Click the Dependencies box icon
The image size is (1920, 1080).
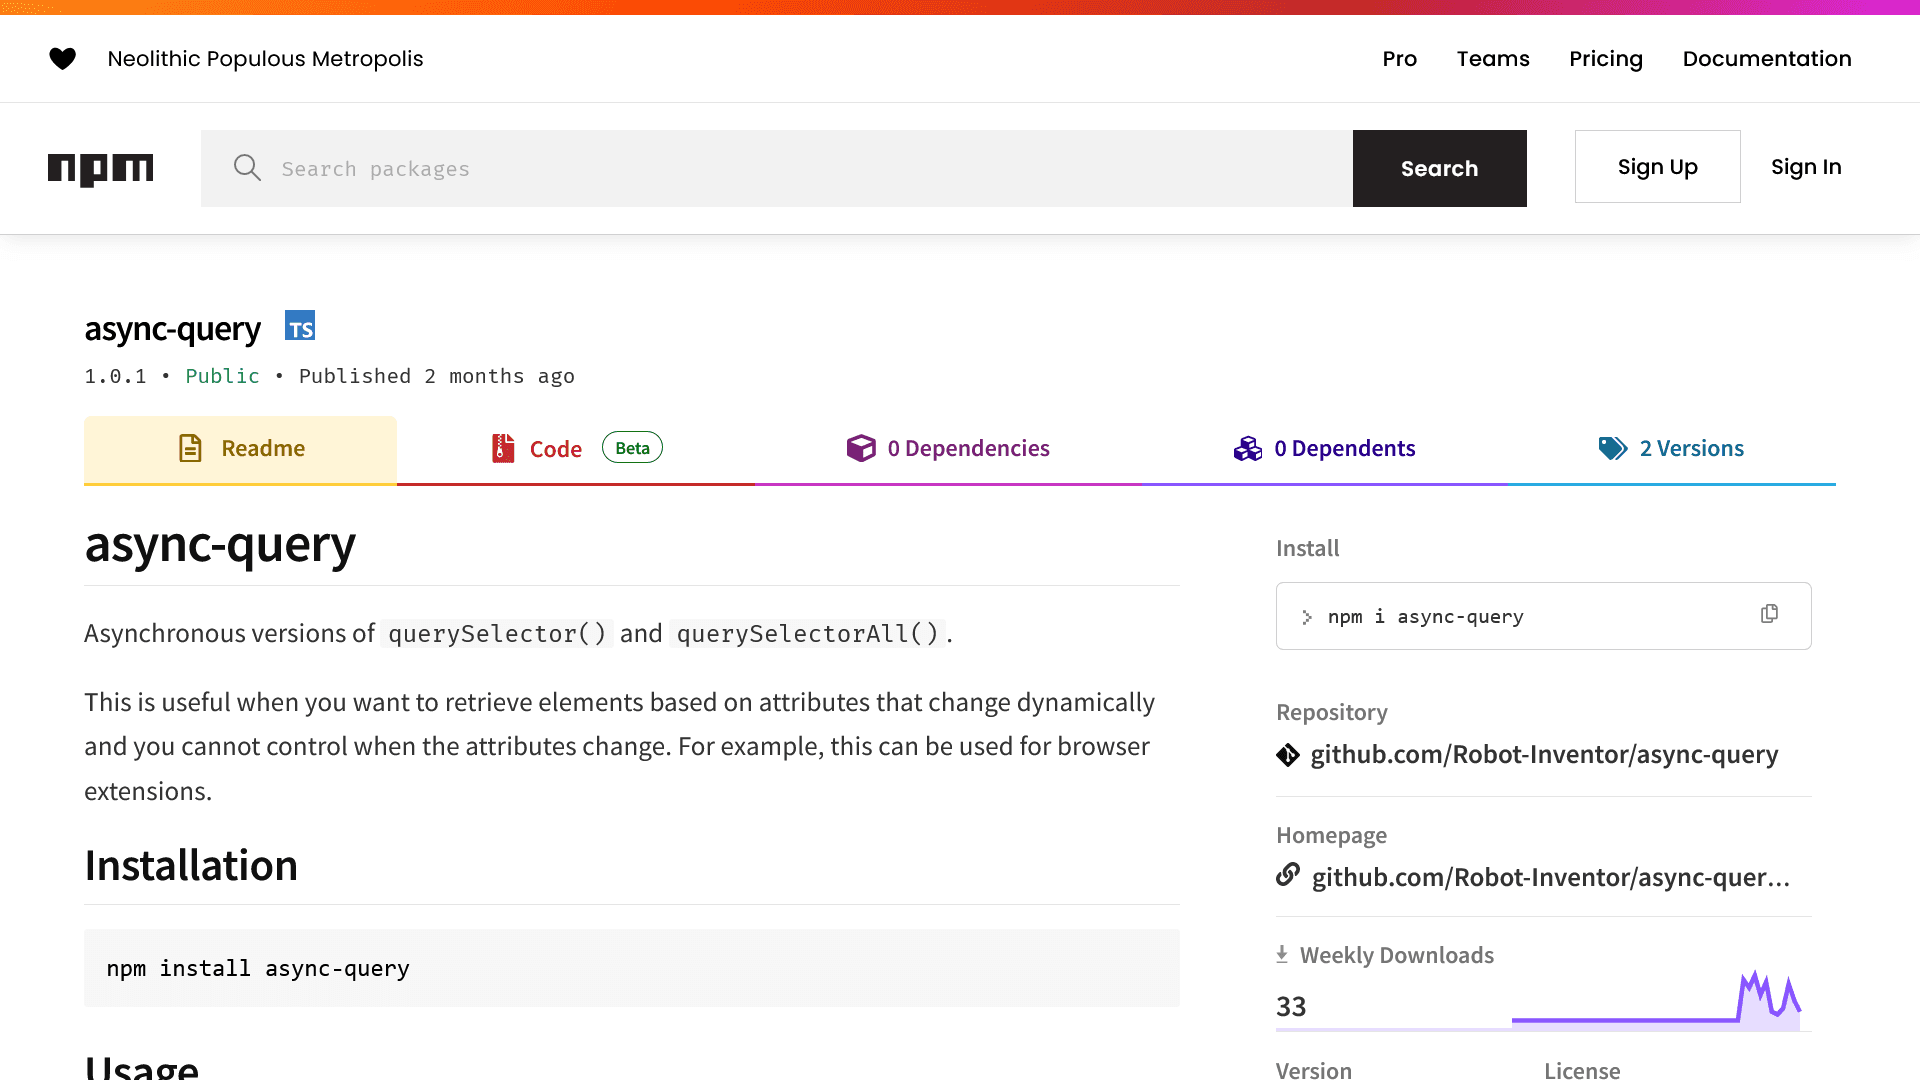pos(861,448)
